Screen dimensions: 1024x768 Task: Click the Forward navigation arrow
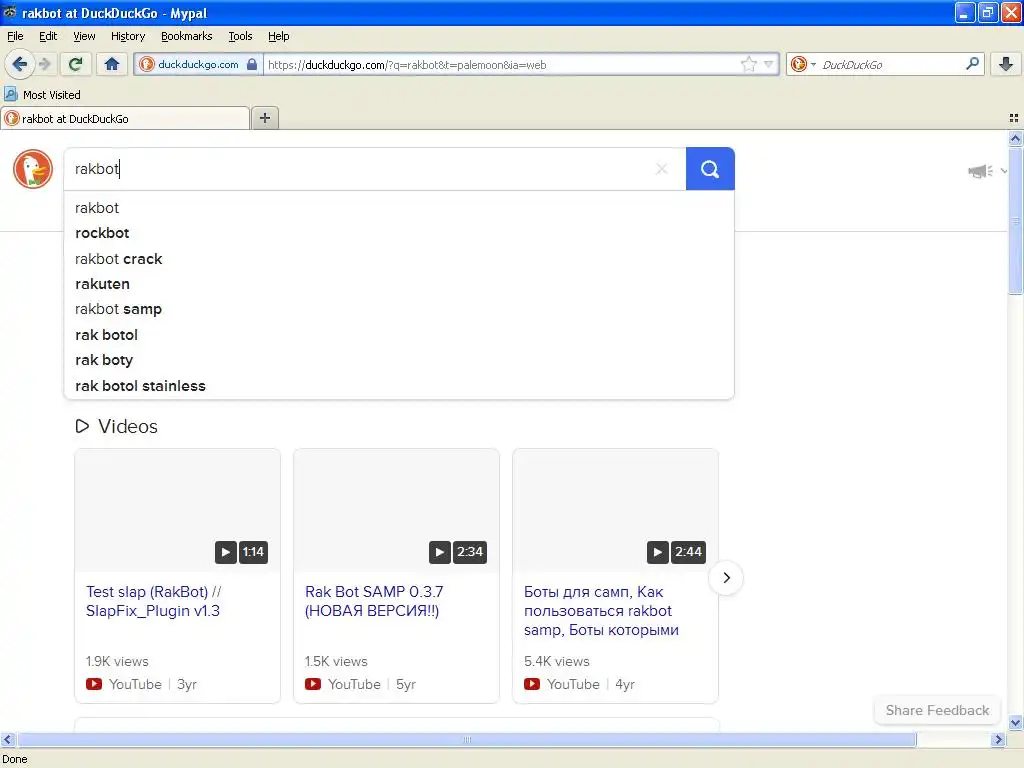44,64
